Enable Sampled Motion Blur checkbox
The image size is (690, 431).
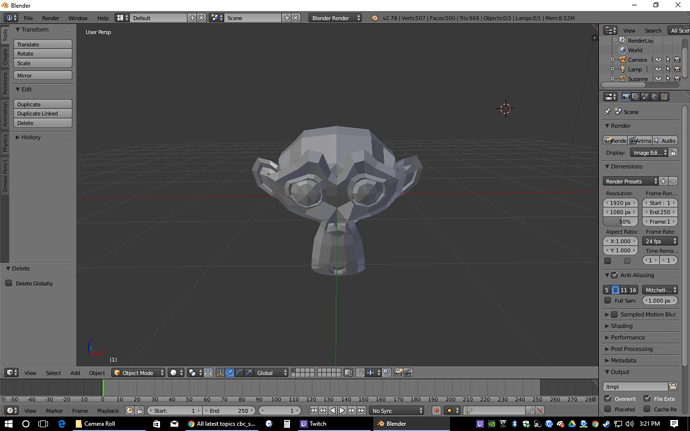[x=615, y=314]
